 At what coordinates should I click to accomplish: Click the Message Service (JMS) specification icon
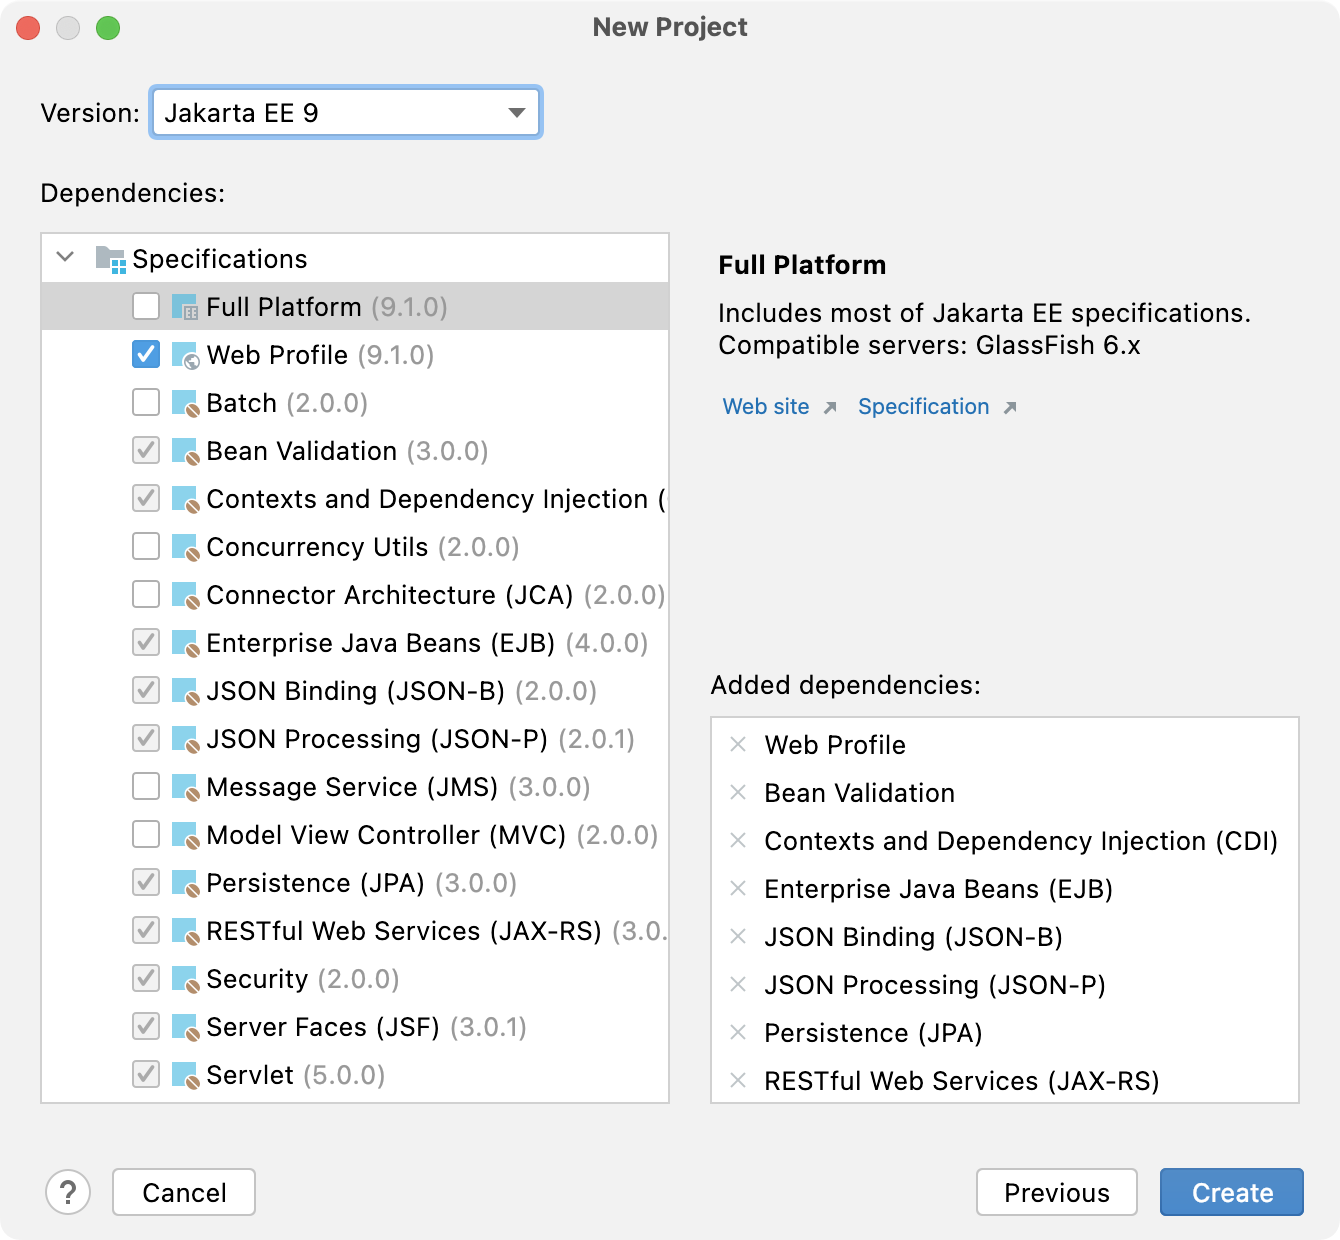[188, 786]
